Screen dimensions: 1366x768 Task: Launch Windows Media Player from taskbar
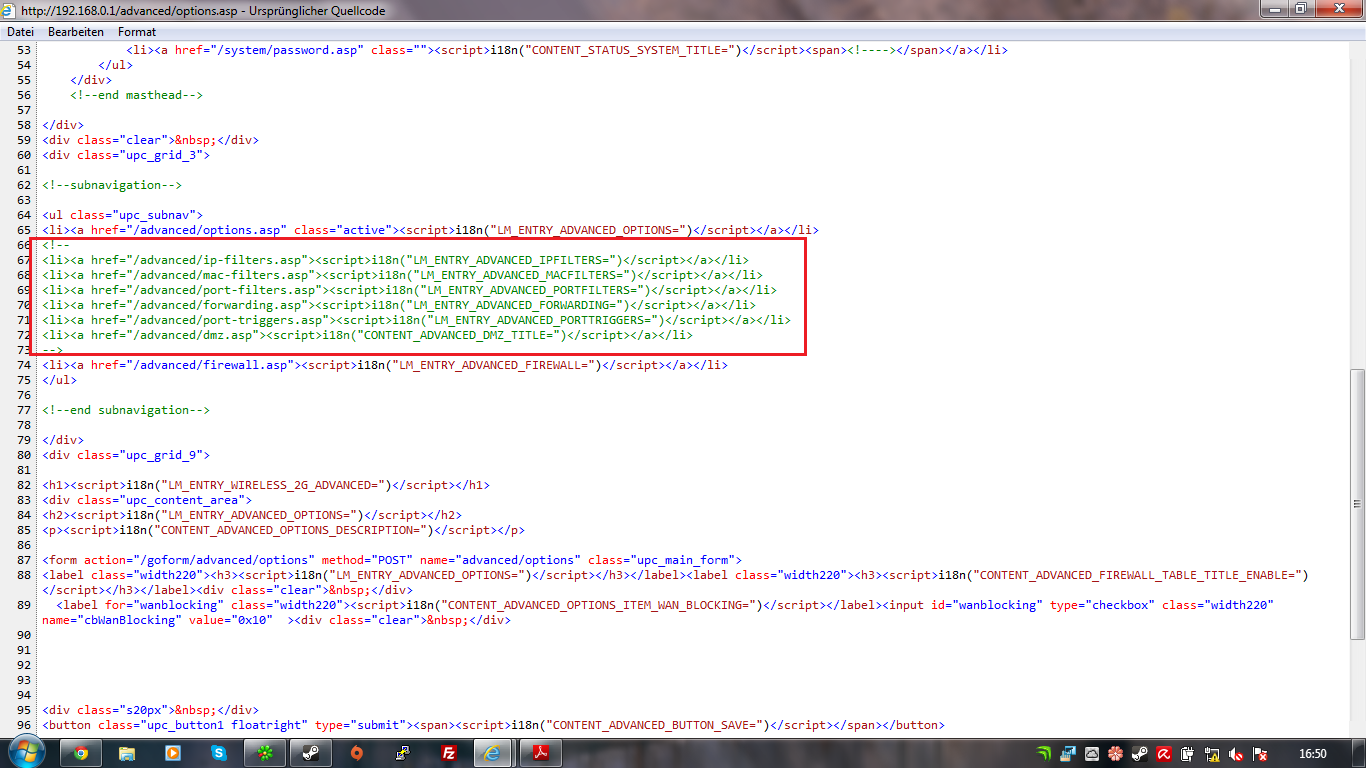click(172, 753)
